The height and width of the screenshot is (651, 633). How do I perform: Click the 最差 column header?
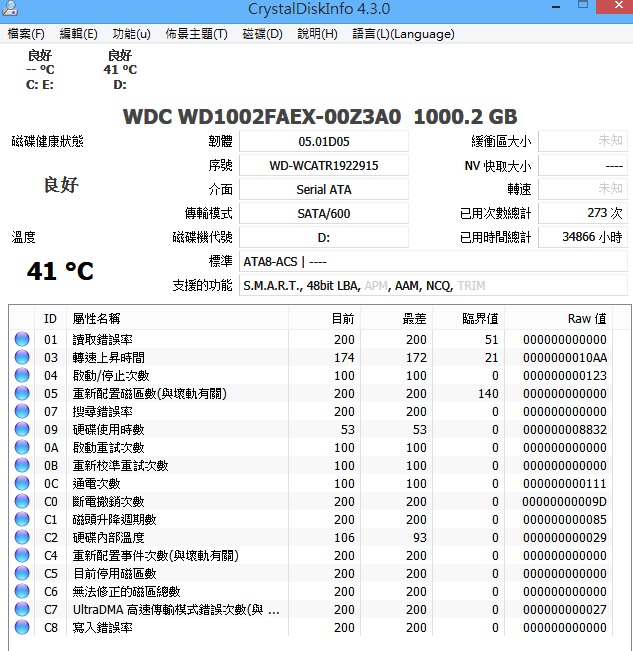click(x=396, y=318)
